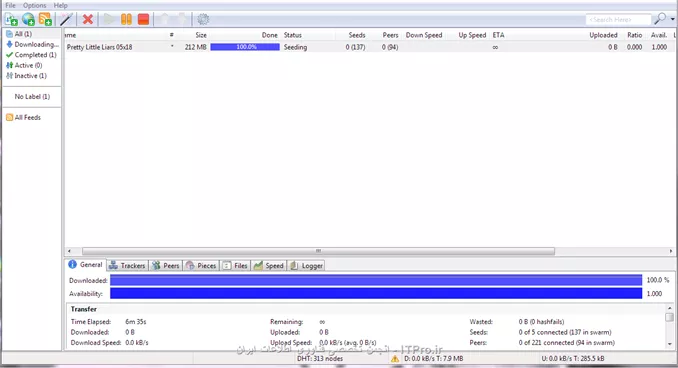
Task: Click the orange Pause torrent icon
Action: point(126,19)
